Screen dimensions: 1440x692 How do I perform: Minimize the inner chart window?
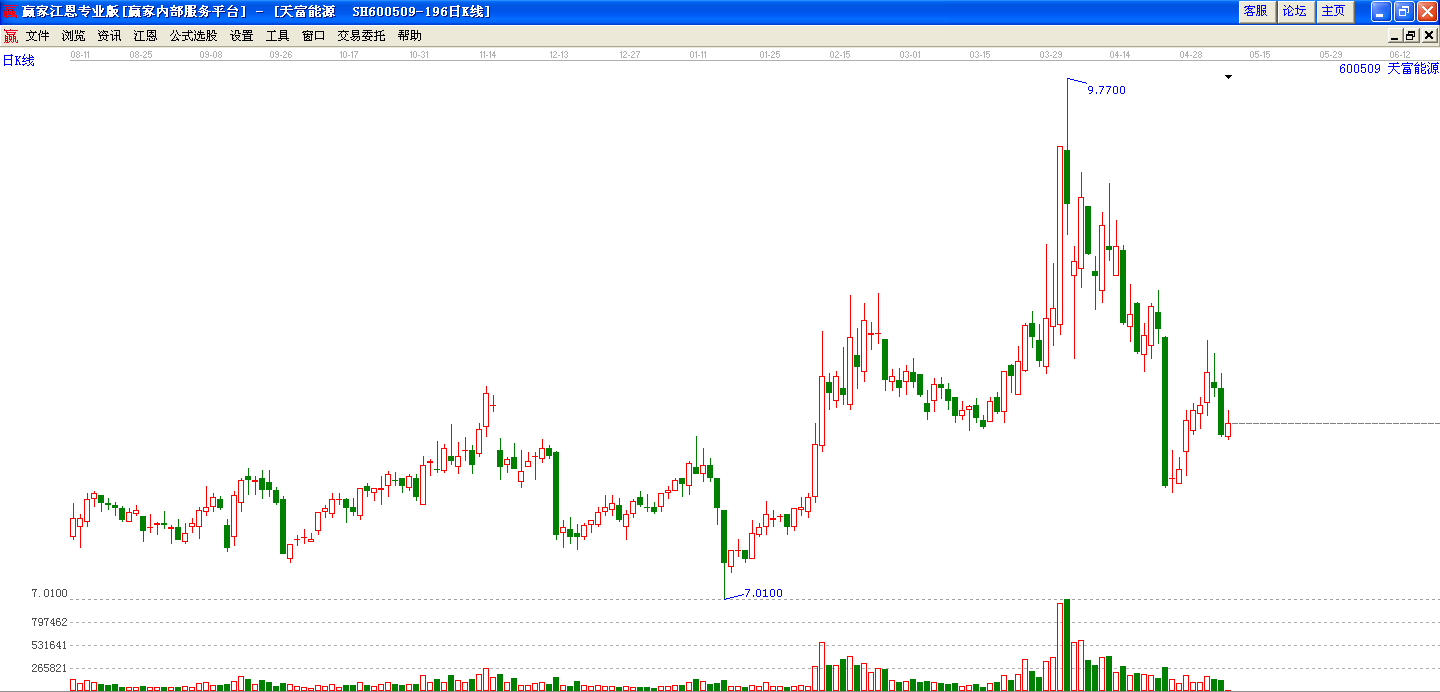[x=1395, y=36]
